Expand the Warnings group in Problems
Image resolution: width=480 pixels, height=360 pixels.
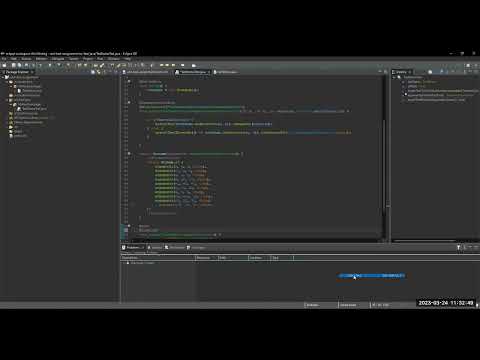pyautogui.click(x=124, y=263)
